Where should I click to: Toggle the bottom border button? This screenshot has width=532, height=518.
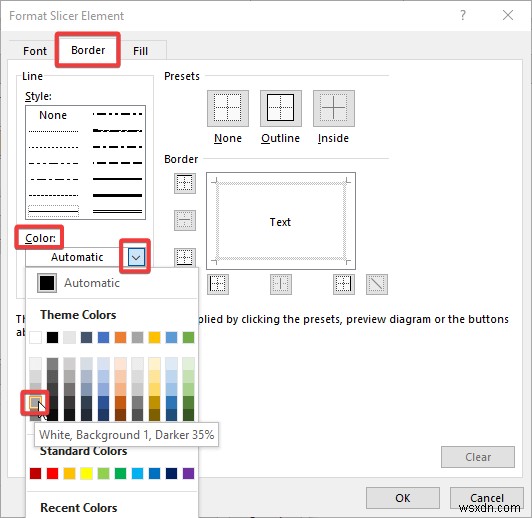coord(185,257)
